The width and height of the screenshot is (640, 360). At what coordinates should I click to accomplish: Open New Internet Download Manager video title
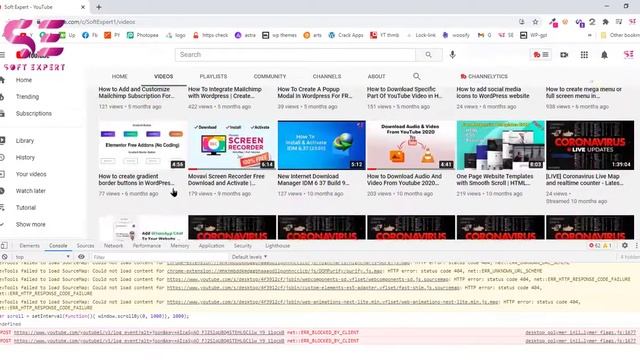313,180
